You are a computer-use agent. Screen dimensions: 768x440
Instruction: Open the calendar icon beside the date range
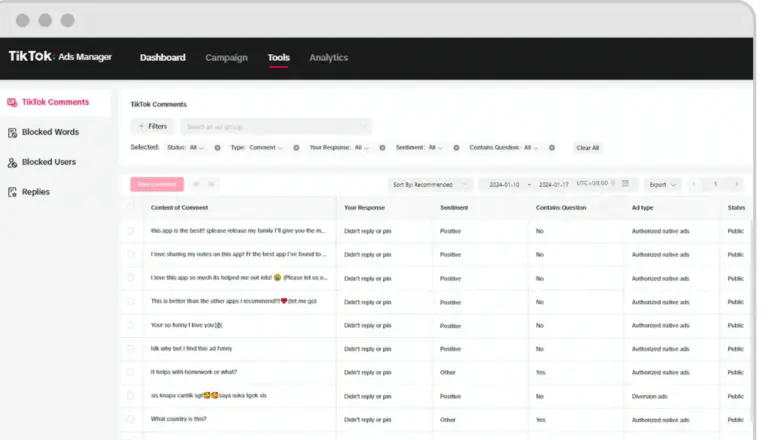625,184
